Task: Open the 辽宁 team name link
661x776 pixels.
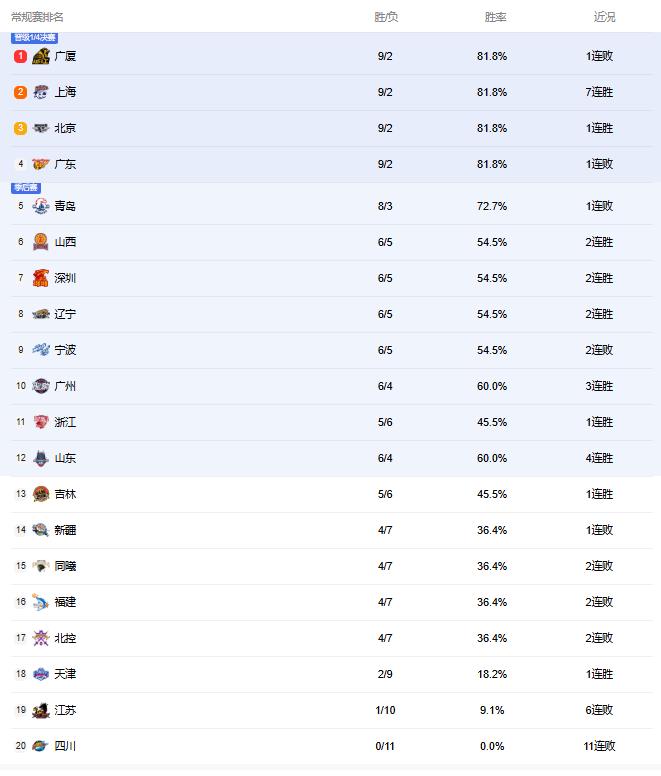Action: [x=65, y=315]
